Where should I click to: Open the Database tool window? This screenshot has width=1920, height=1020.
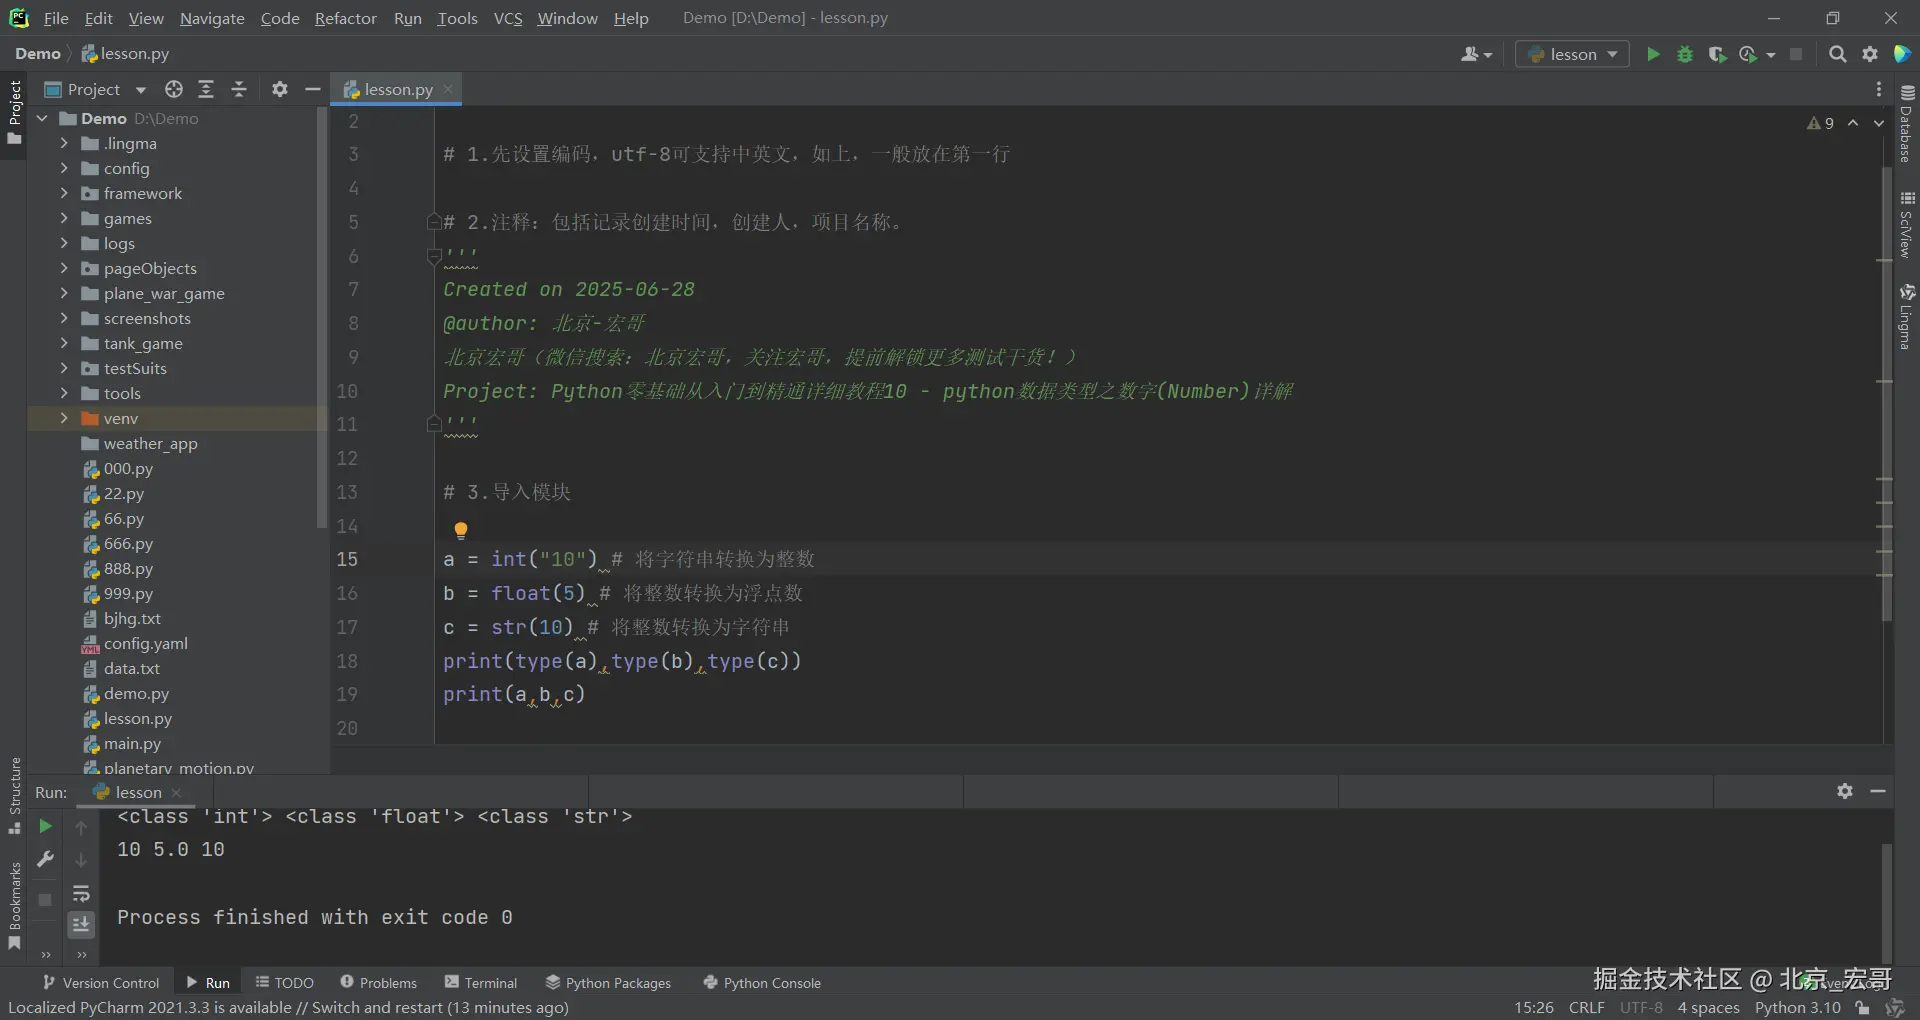tap(1907, 123)
